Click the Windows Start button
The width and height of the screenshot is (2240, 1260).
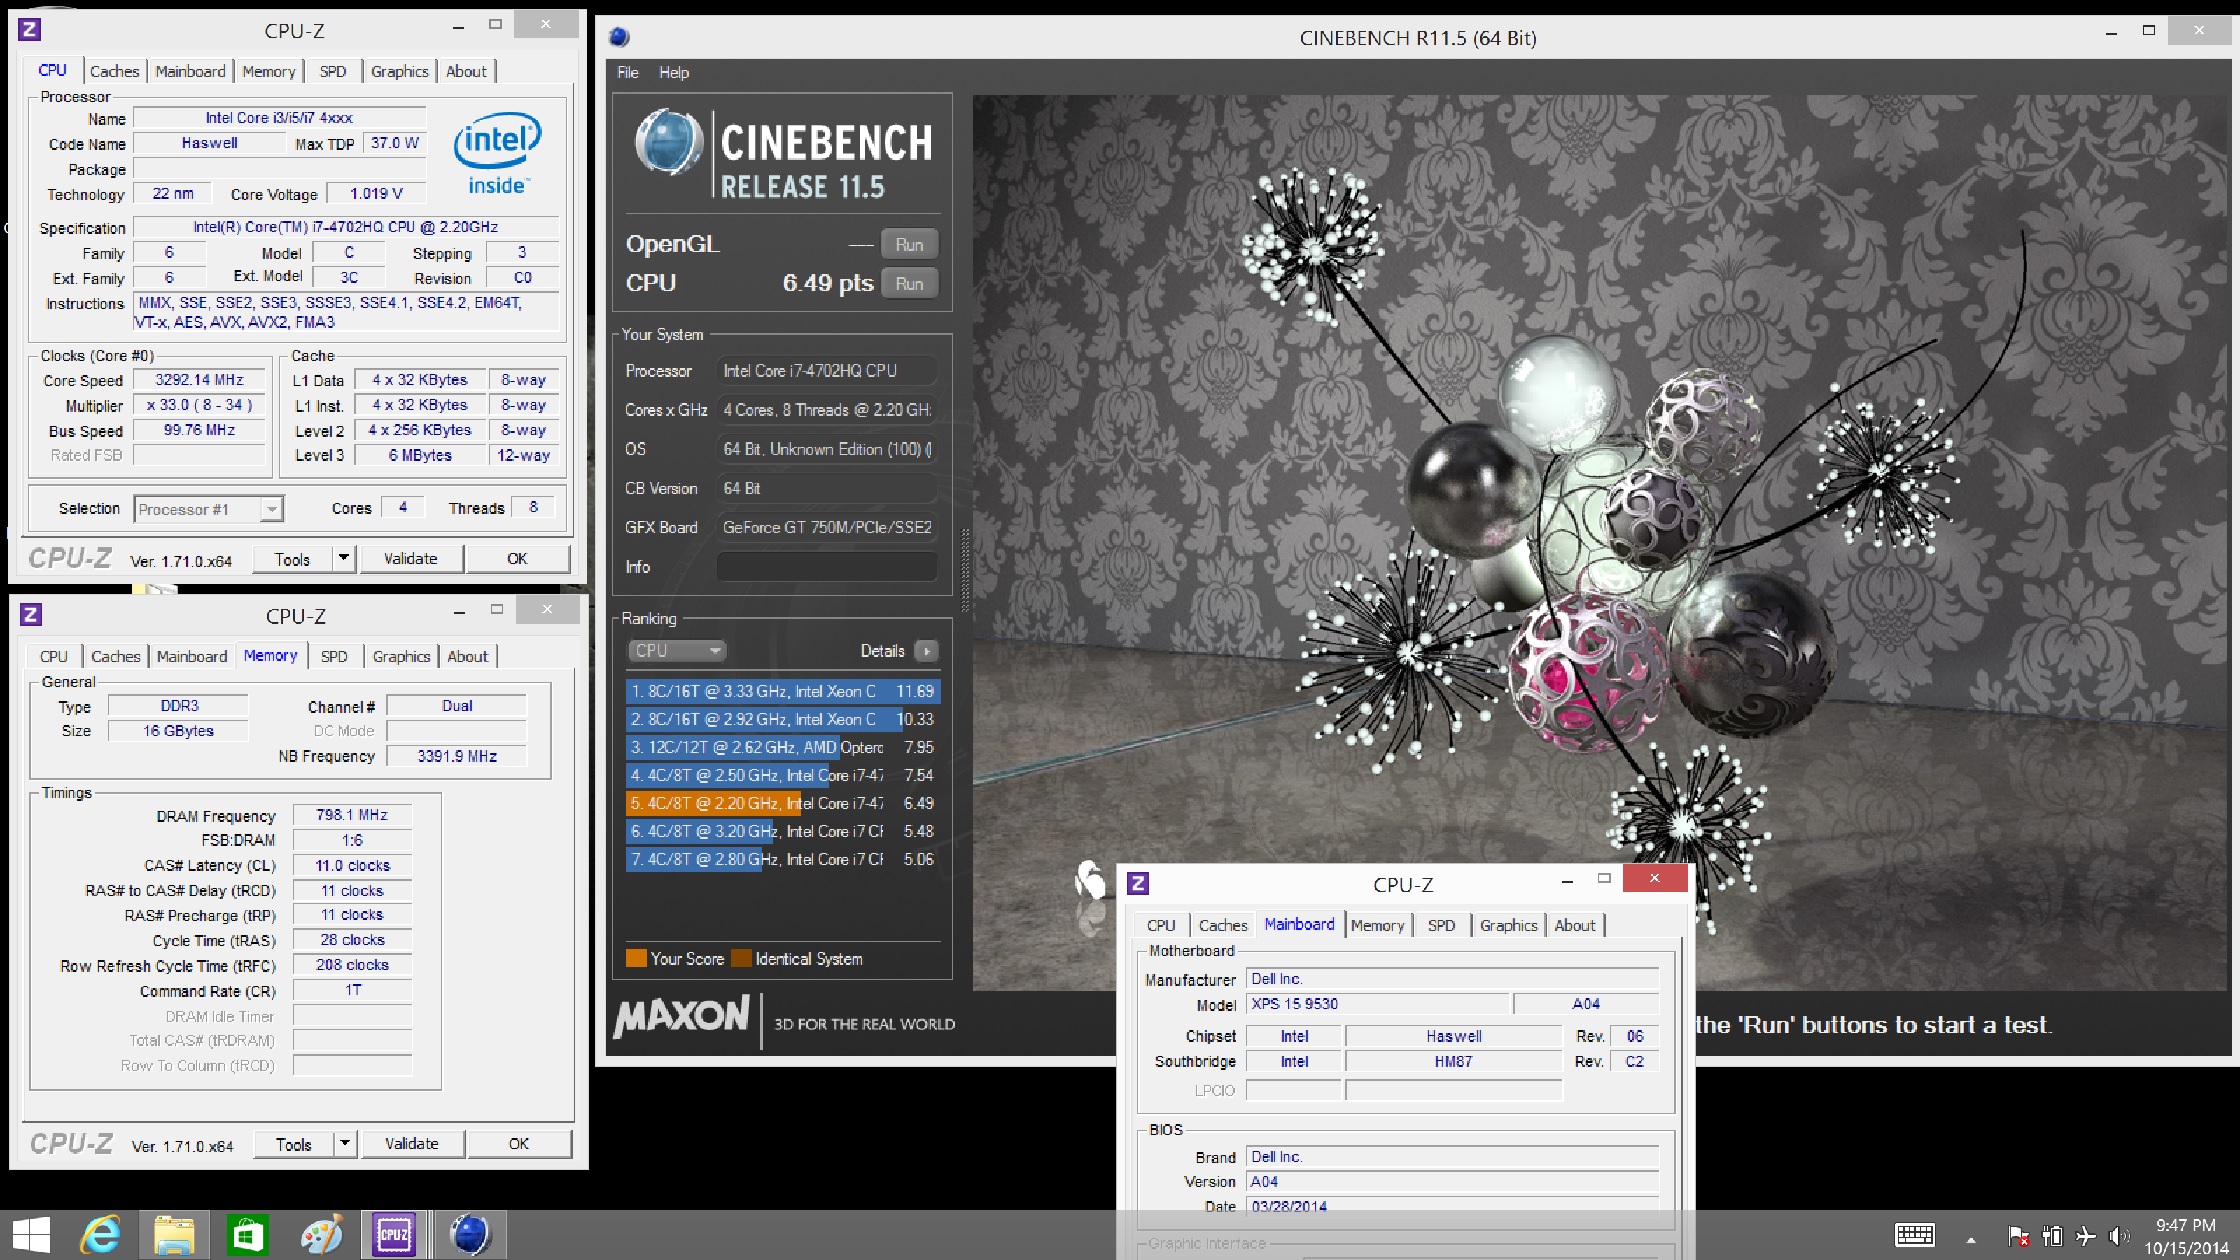[30, 1235]
